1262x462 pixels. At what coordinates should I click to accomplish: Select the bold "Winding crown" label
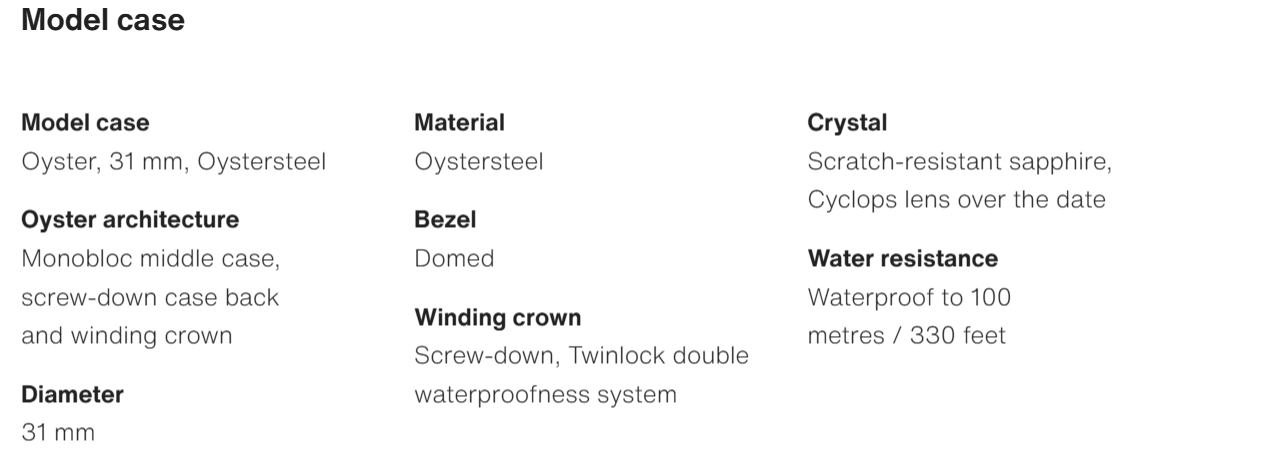pos(497,317)
